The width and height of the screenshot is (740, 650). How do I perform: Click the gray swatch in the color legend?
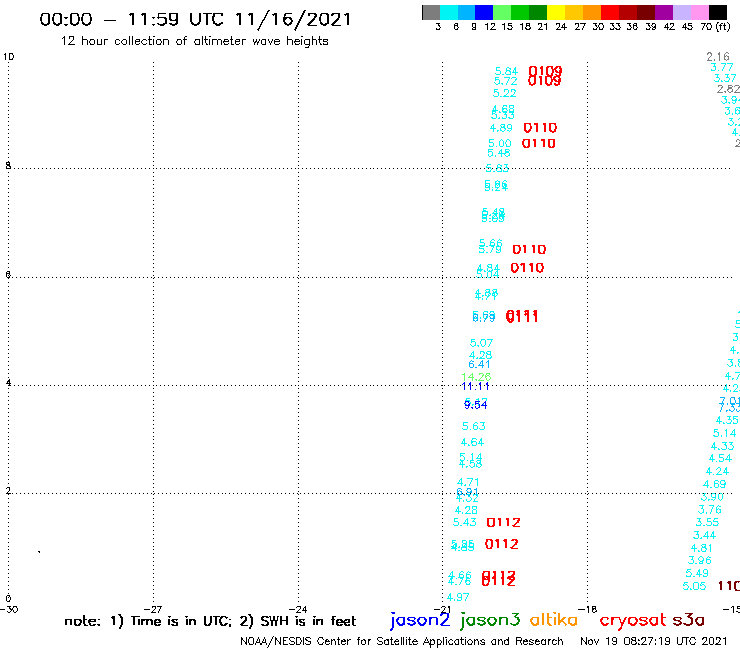coord(431,12)
